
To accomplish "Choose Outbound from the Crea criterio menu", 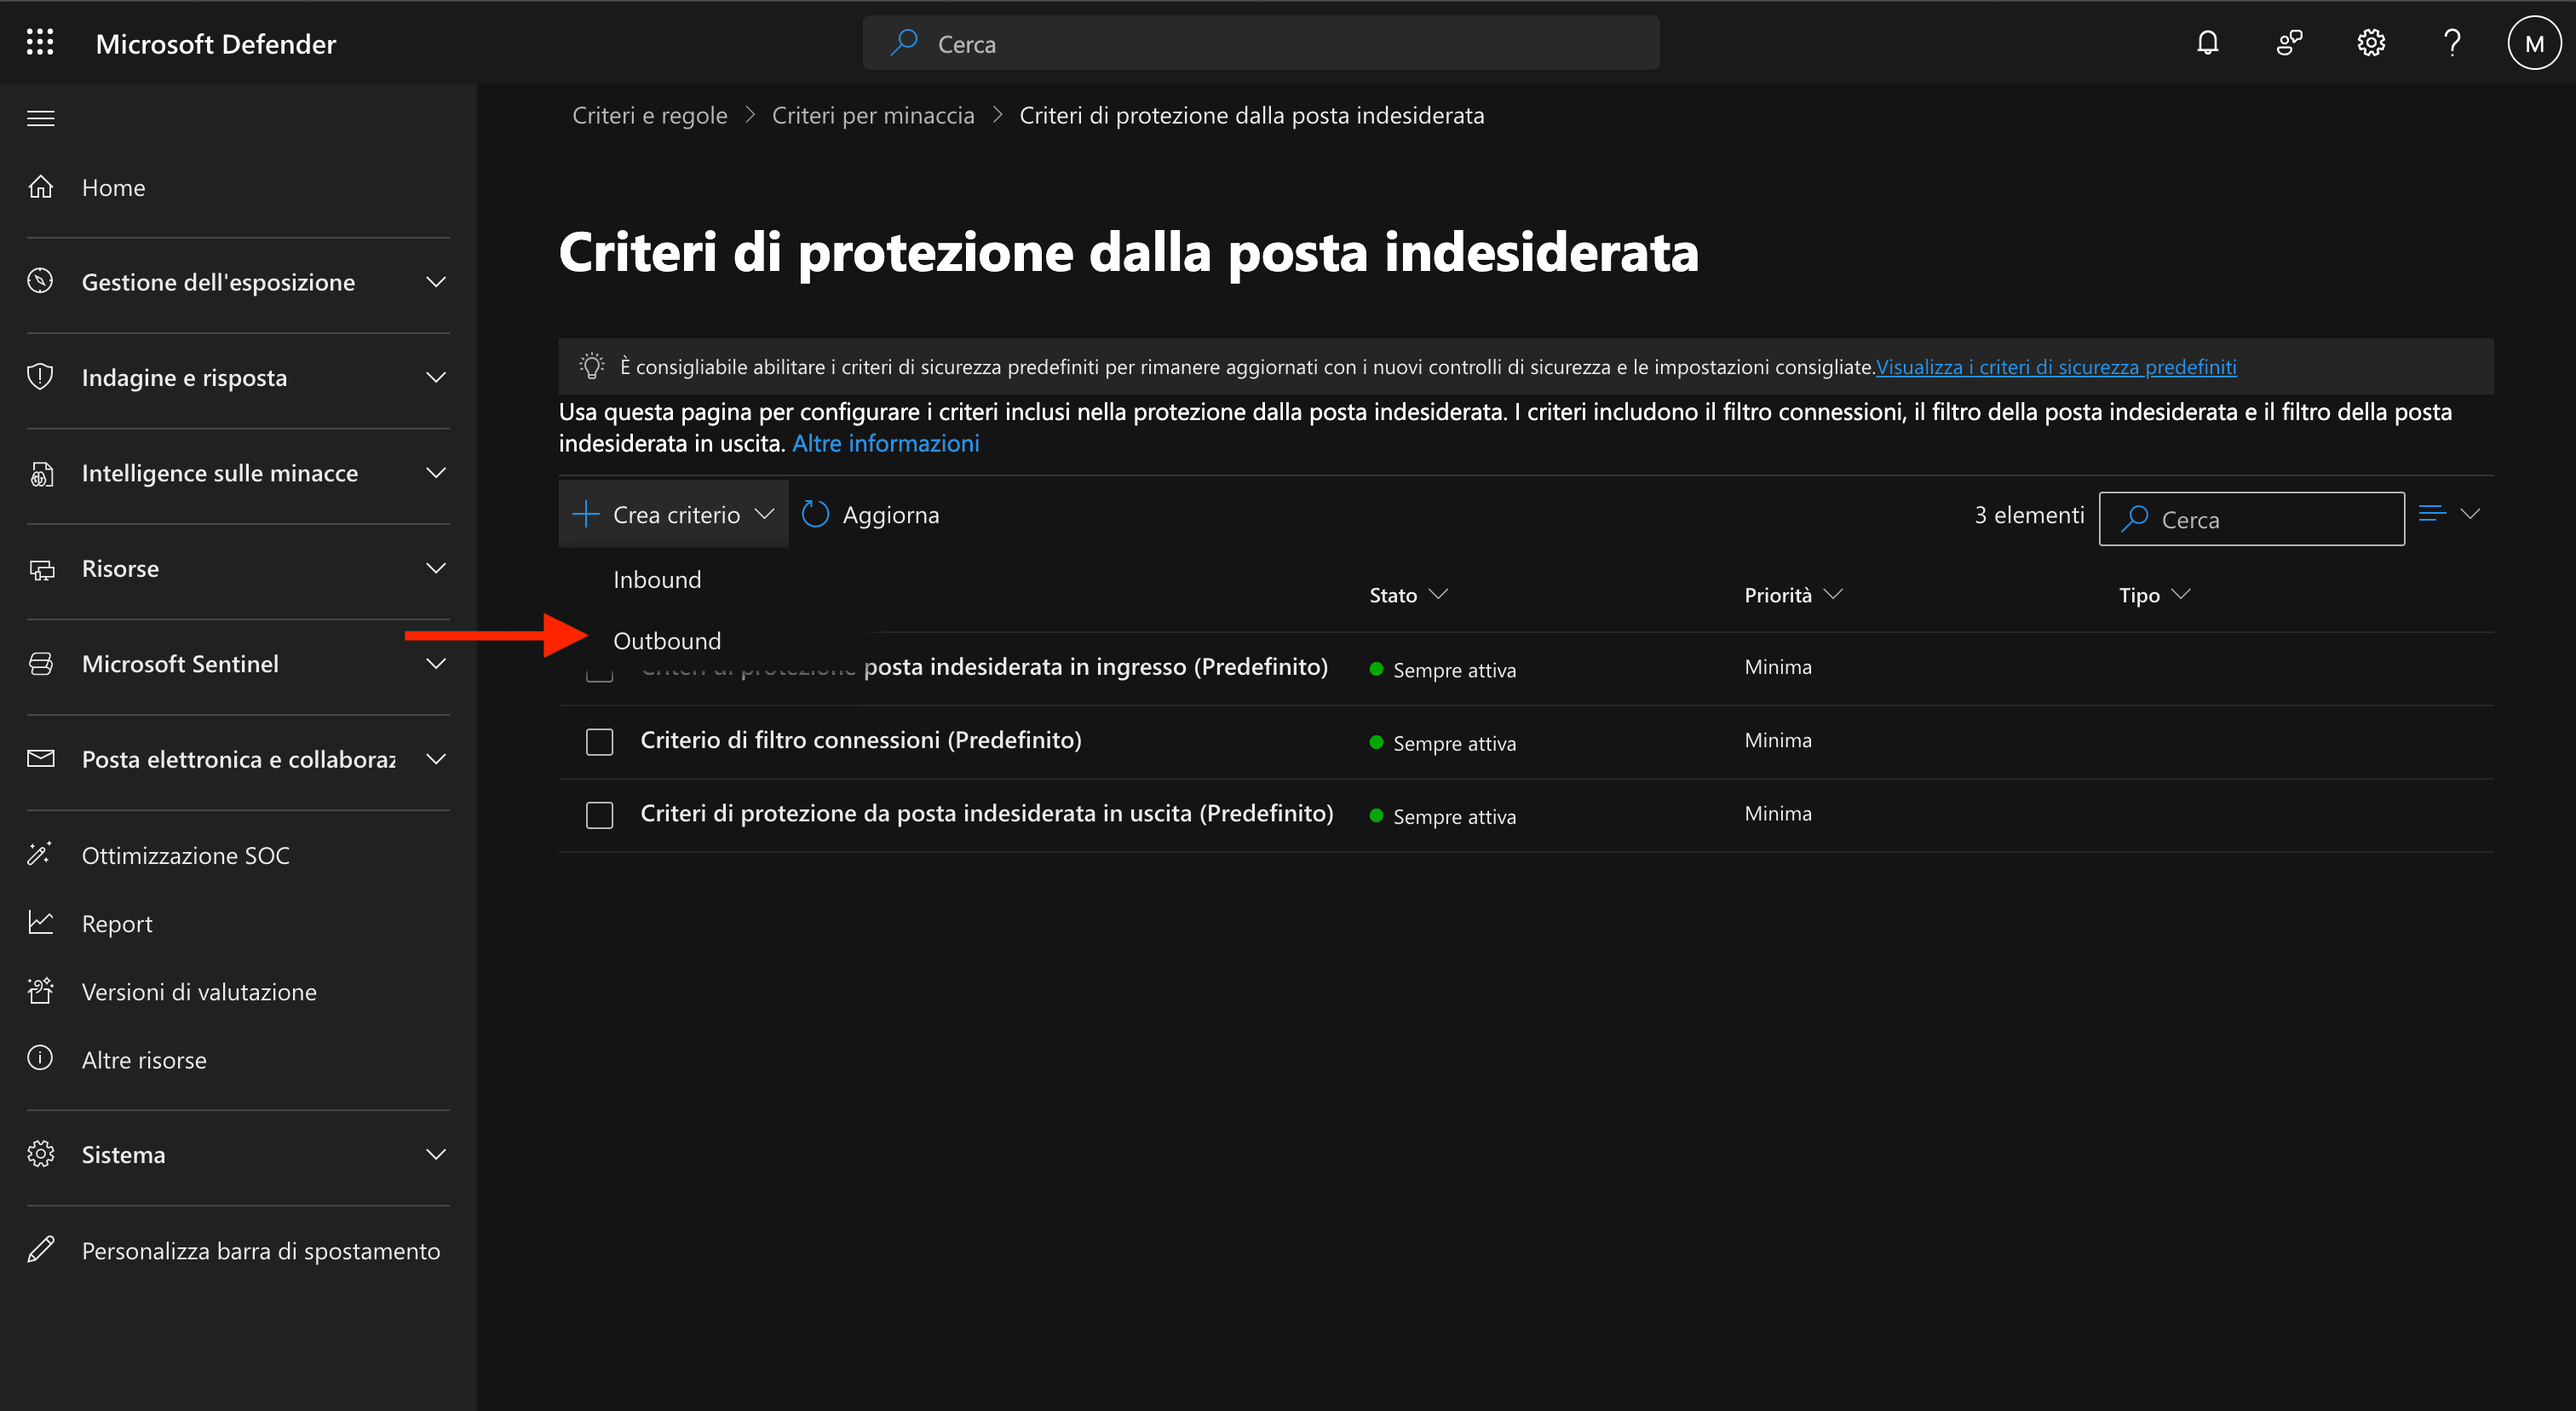I will pyautogui.click(x=667, y=640).
